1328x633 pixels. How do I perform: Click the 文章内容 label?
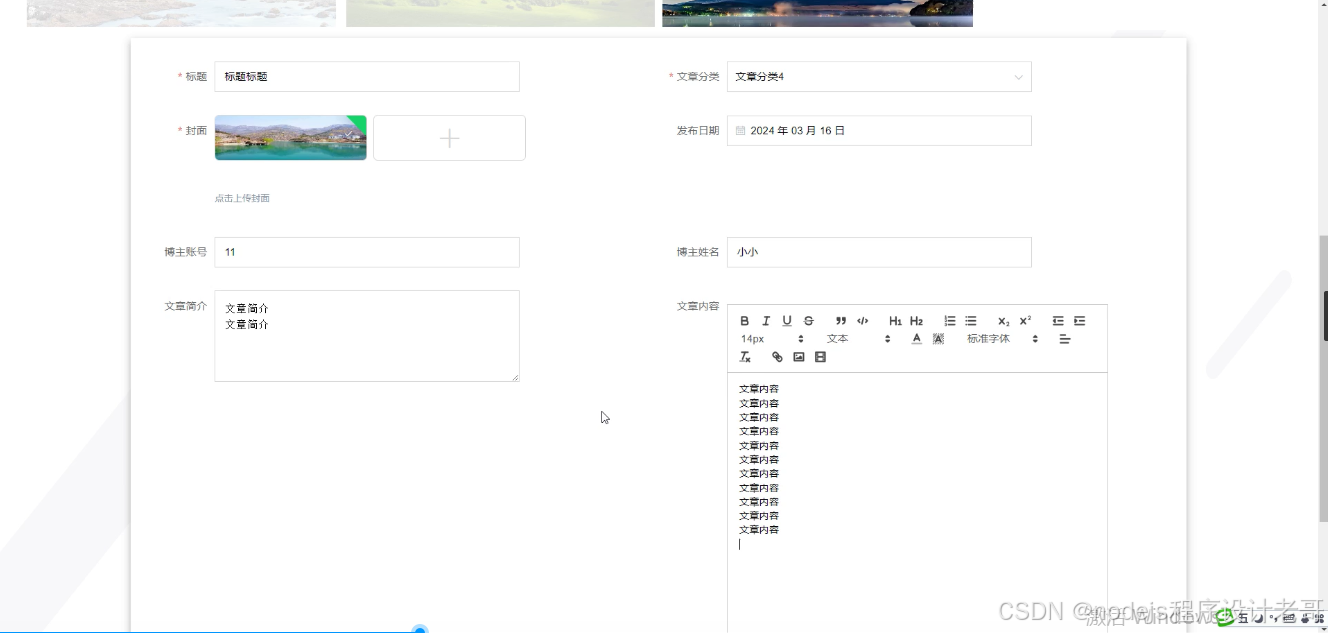tap(698, 306)
